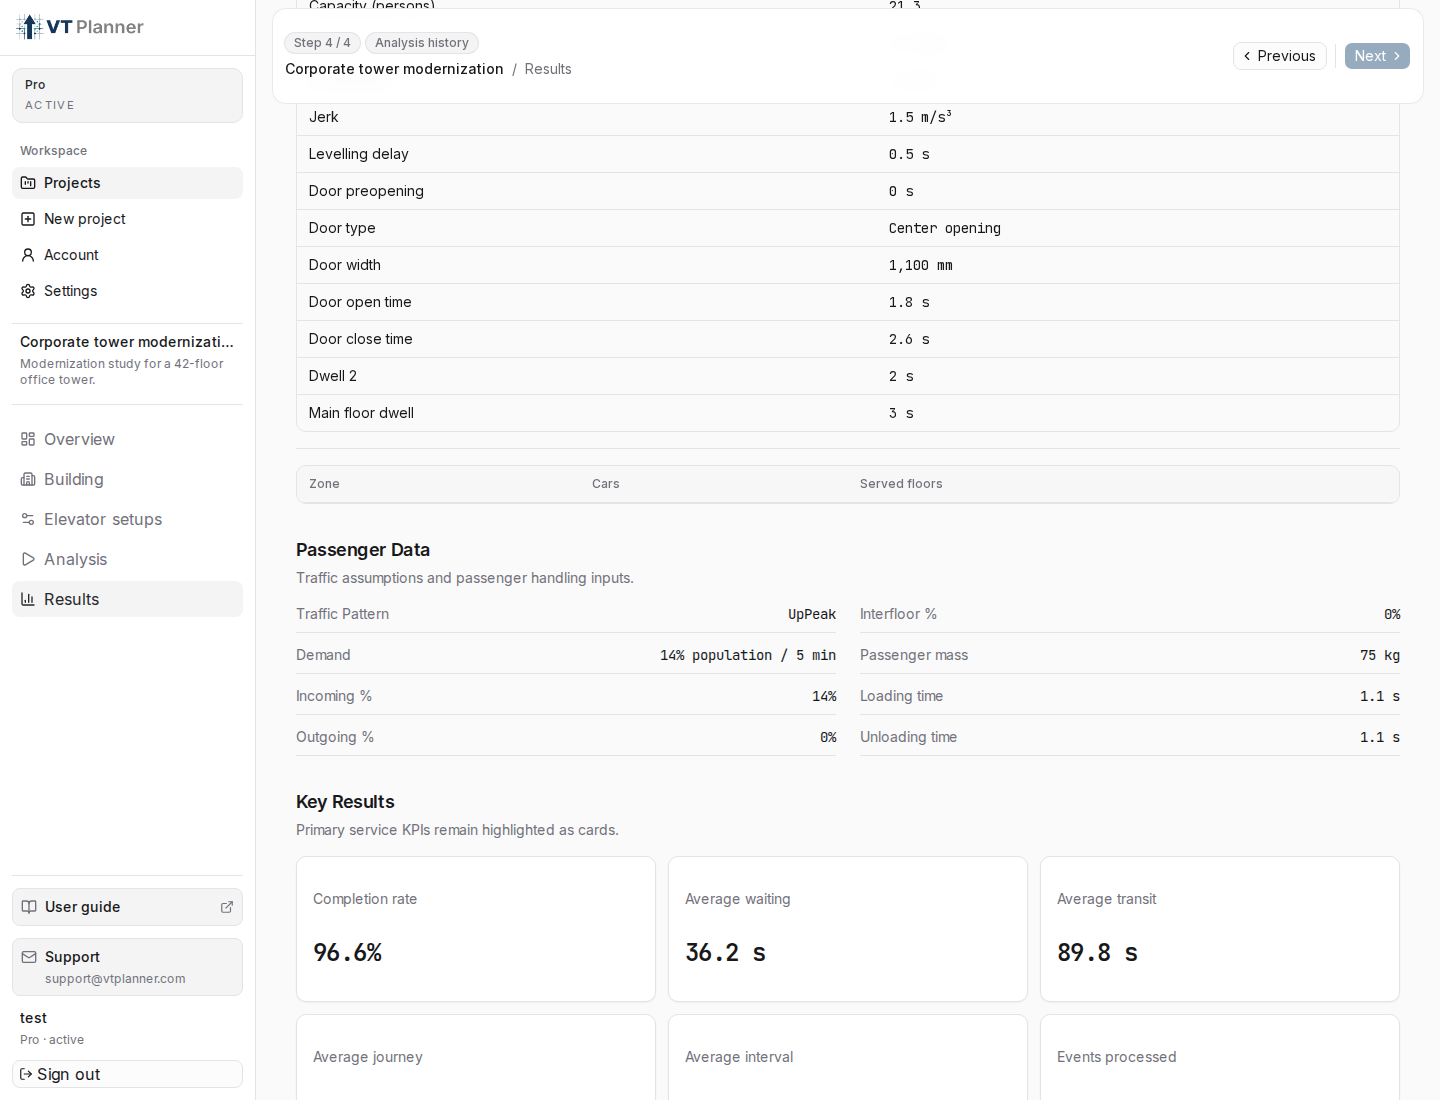The image size is (1440, 1100).
Task: Click the Average interval card
Action: click(848, 1057)
